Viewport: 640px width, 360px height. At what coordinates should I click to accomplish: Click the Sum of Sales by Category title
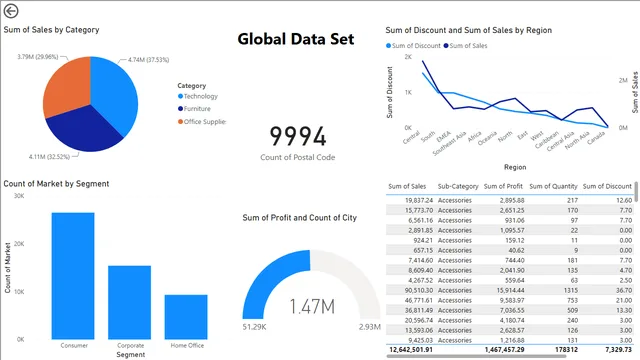pos(51,30)
